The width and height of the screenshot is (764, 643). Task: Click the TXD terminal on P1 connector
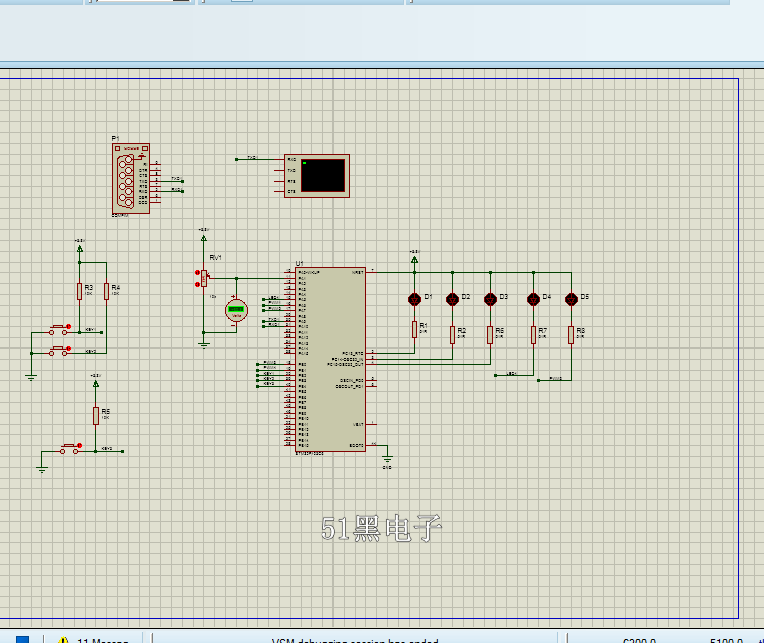click(x=183, y=181)
